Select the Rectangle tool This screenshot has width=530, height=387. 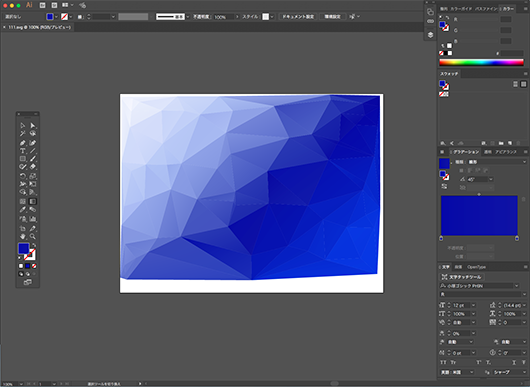pyautogui.click(x=23, y=159)
